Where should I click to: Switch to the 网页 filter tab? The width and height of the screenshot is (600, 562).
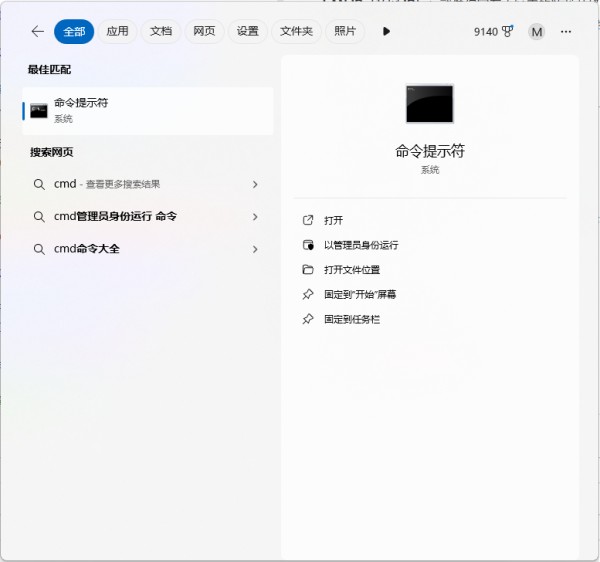(204, 31)
